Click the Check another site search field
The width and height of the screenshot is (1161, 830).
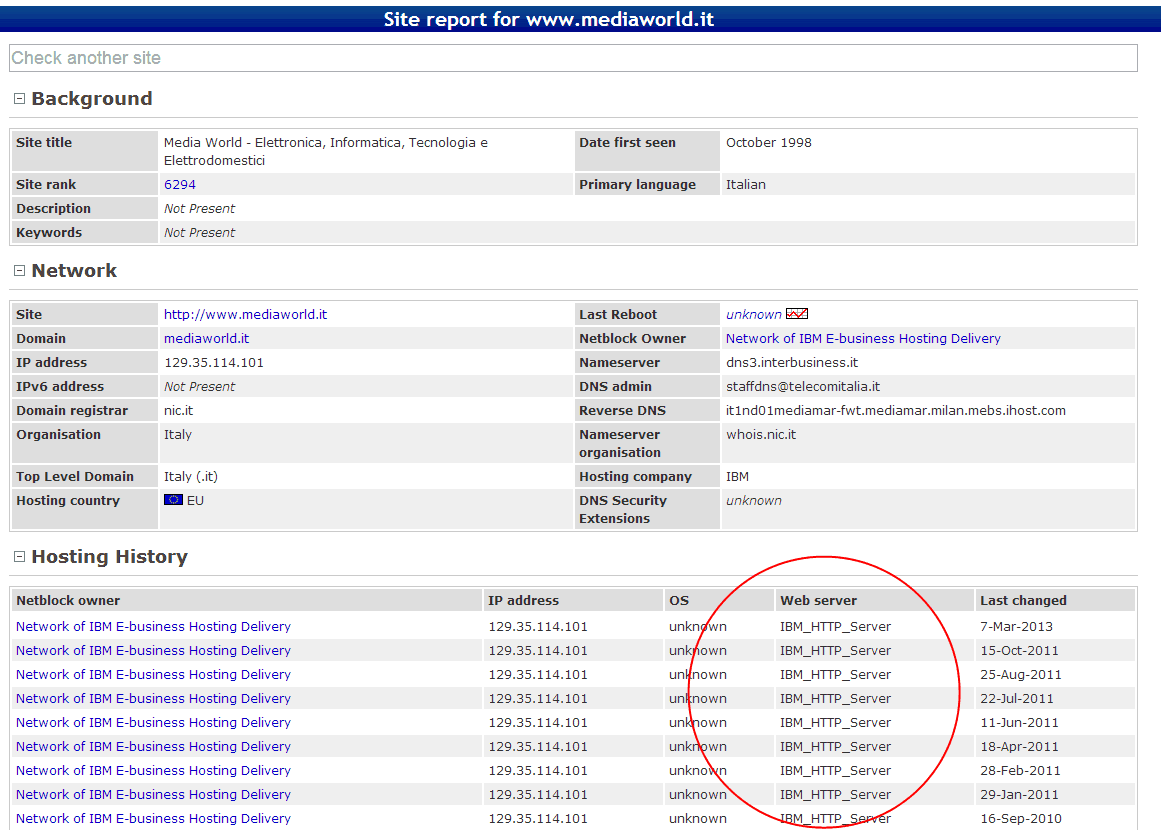point(573,58)
